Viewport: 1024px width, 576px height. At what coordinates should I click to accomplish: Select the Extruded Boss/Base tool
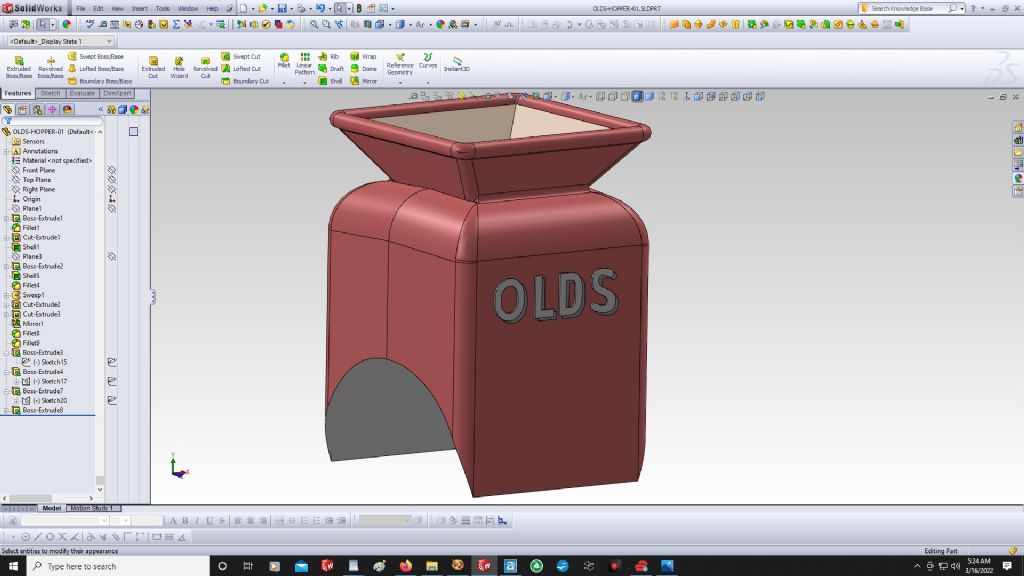(18, 67)
